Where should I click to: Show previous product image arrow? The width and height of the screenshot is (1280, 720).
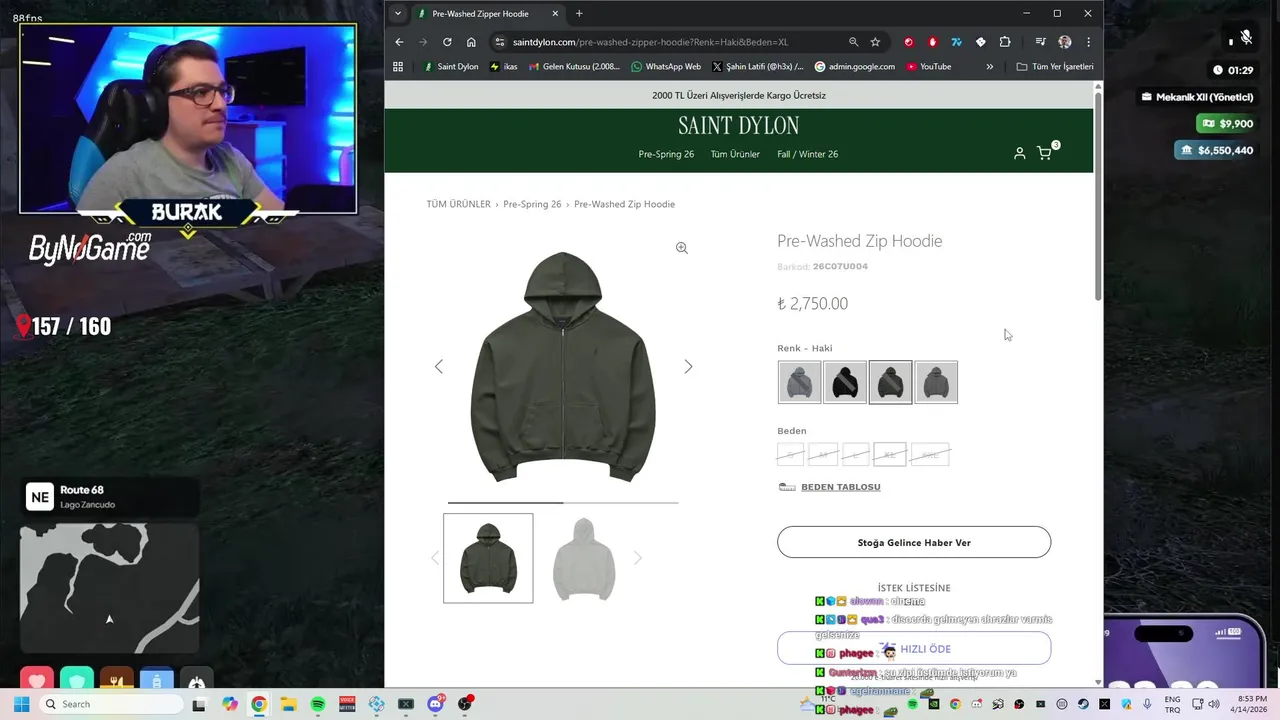(438, 367)
